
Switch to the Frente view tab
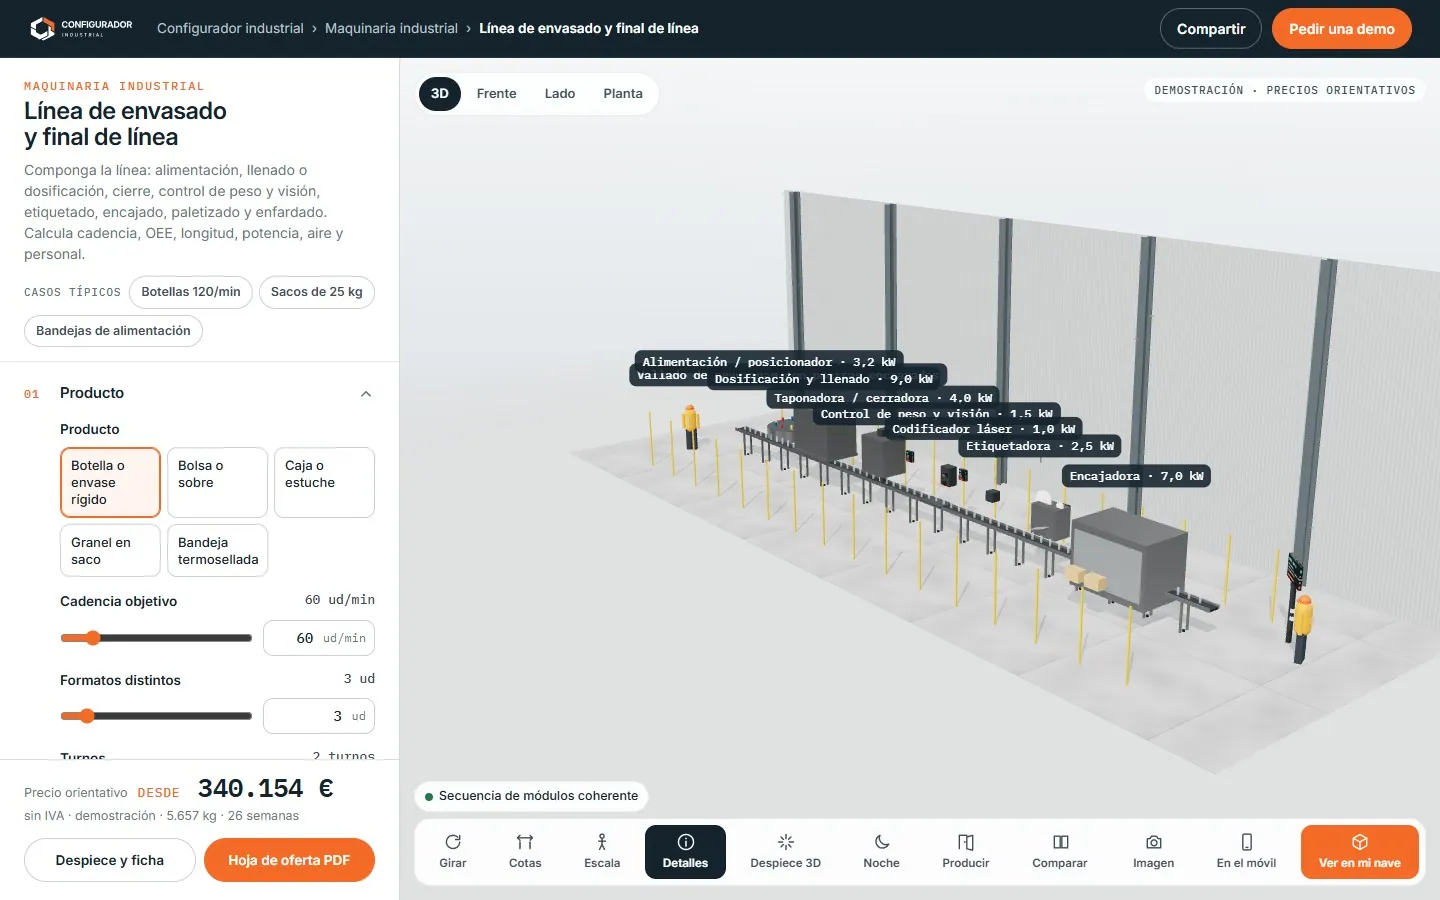coord(497,94)
